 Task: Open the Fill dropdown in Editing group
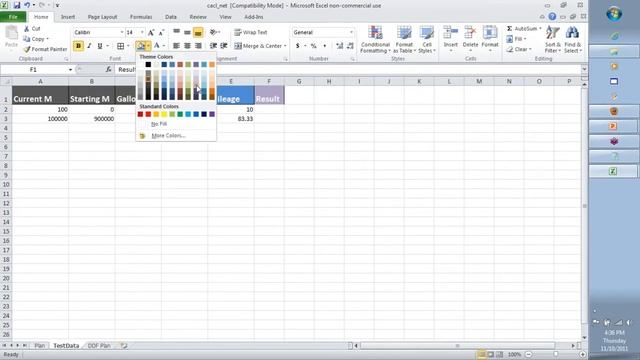516,39
